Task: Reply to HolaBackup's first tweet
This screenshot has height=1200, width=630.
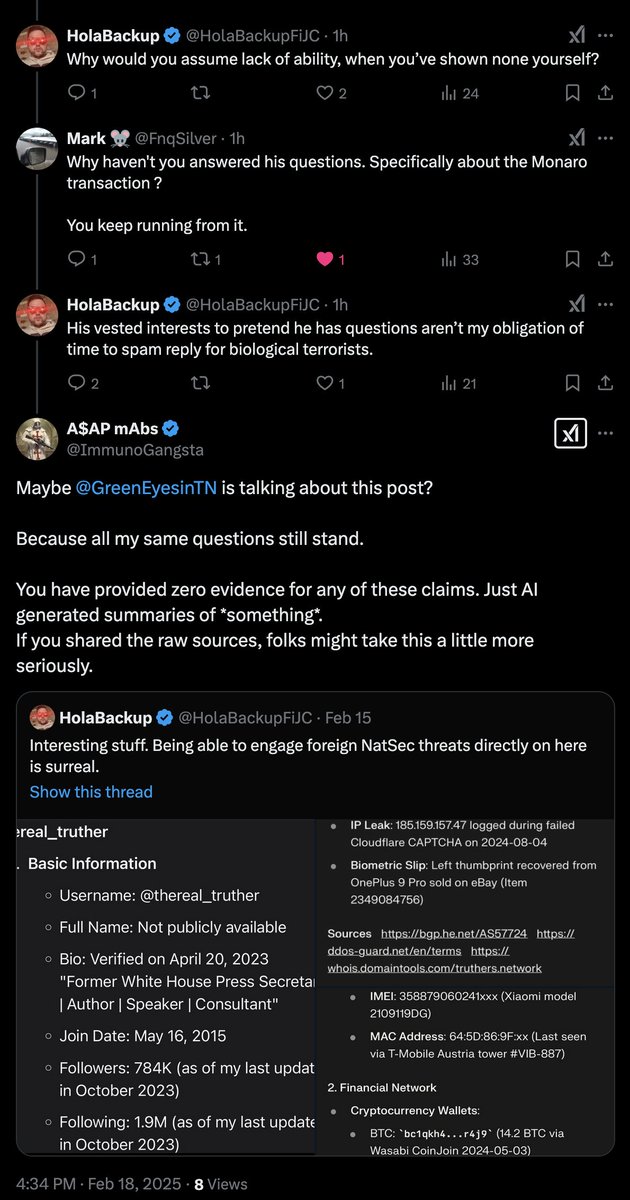Action: (x=77, y=93)
